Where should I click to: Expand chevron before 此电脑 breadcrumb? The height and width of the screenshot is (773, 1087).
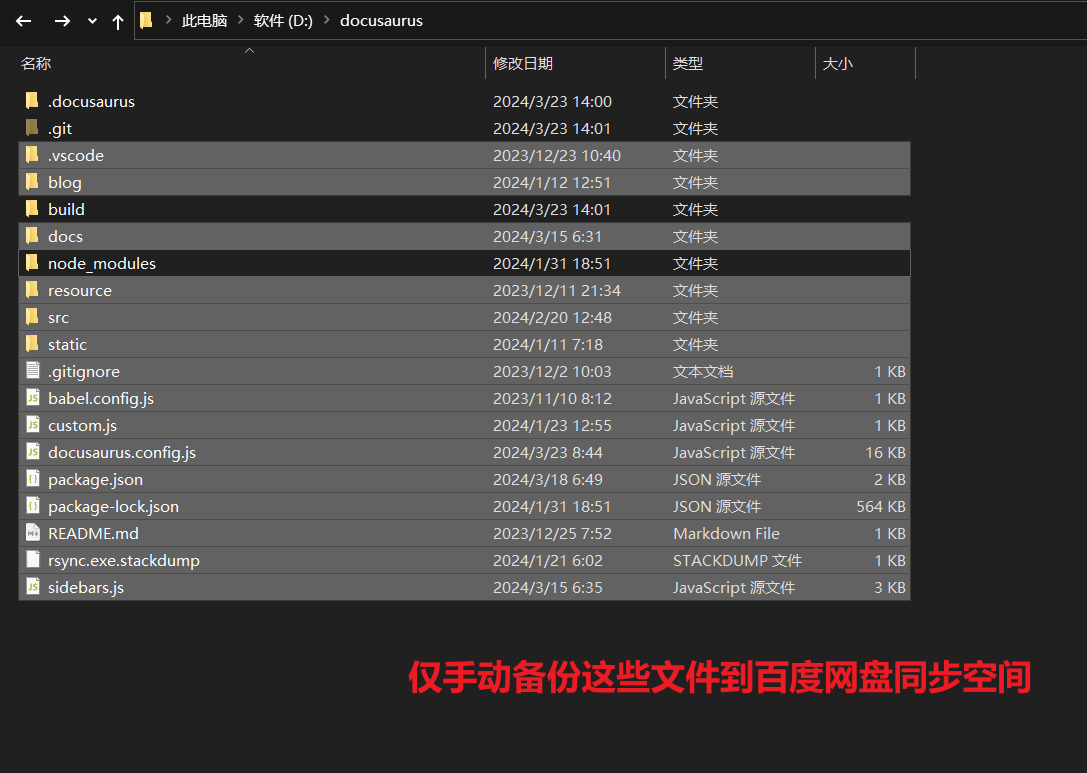[168, 20]
